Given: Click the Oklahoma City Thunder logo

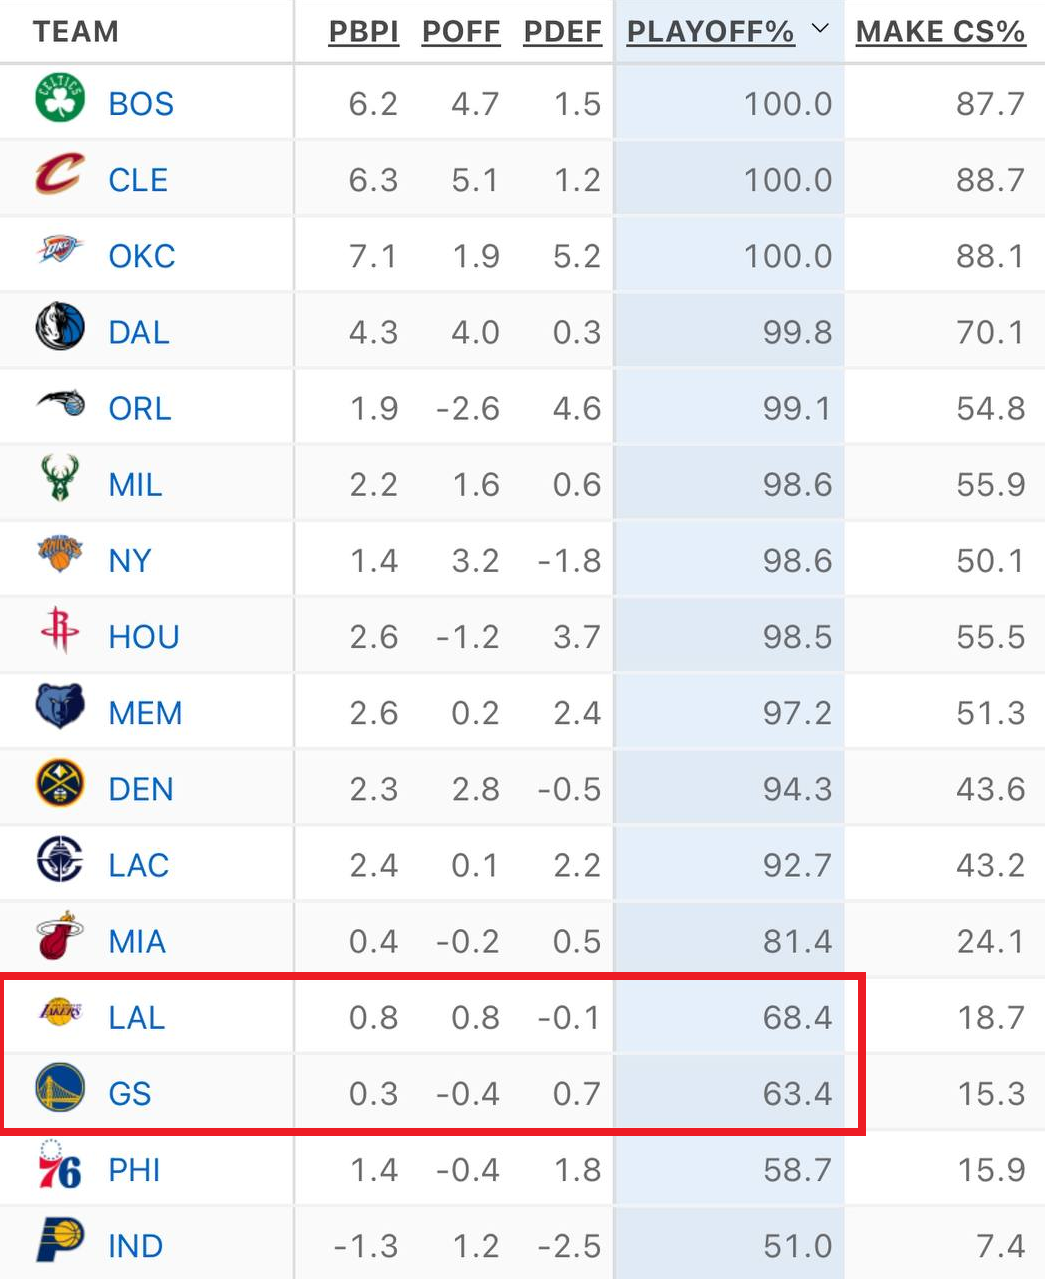Looking at the screenshot, I should click(x=60, y=250).
